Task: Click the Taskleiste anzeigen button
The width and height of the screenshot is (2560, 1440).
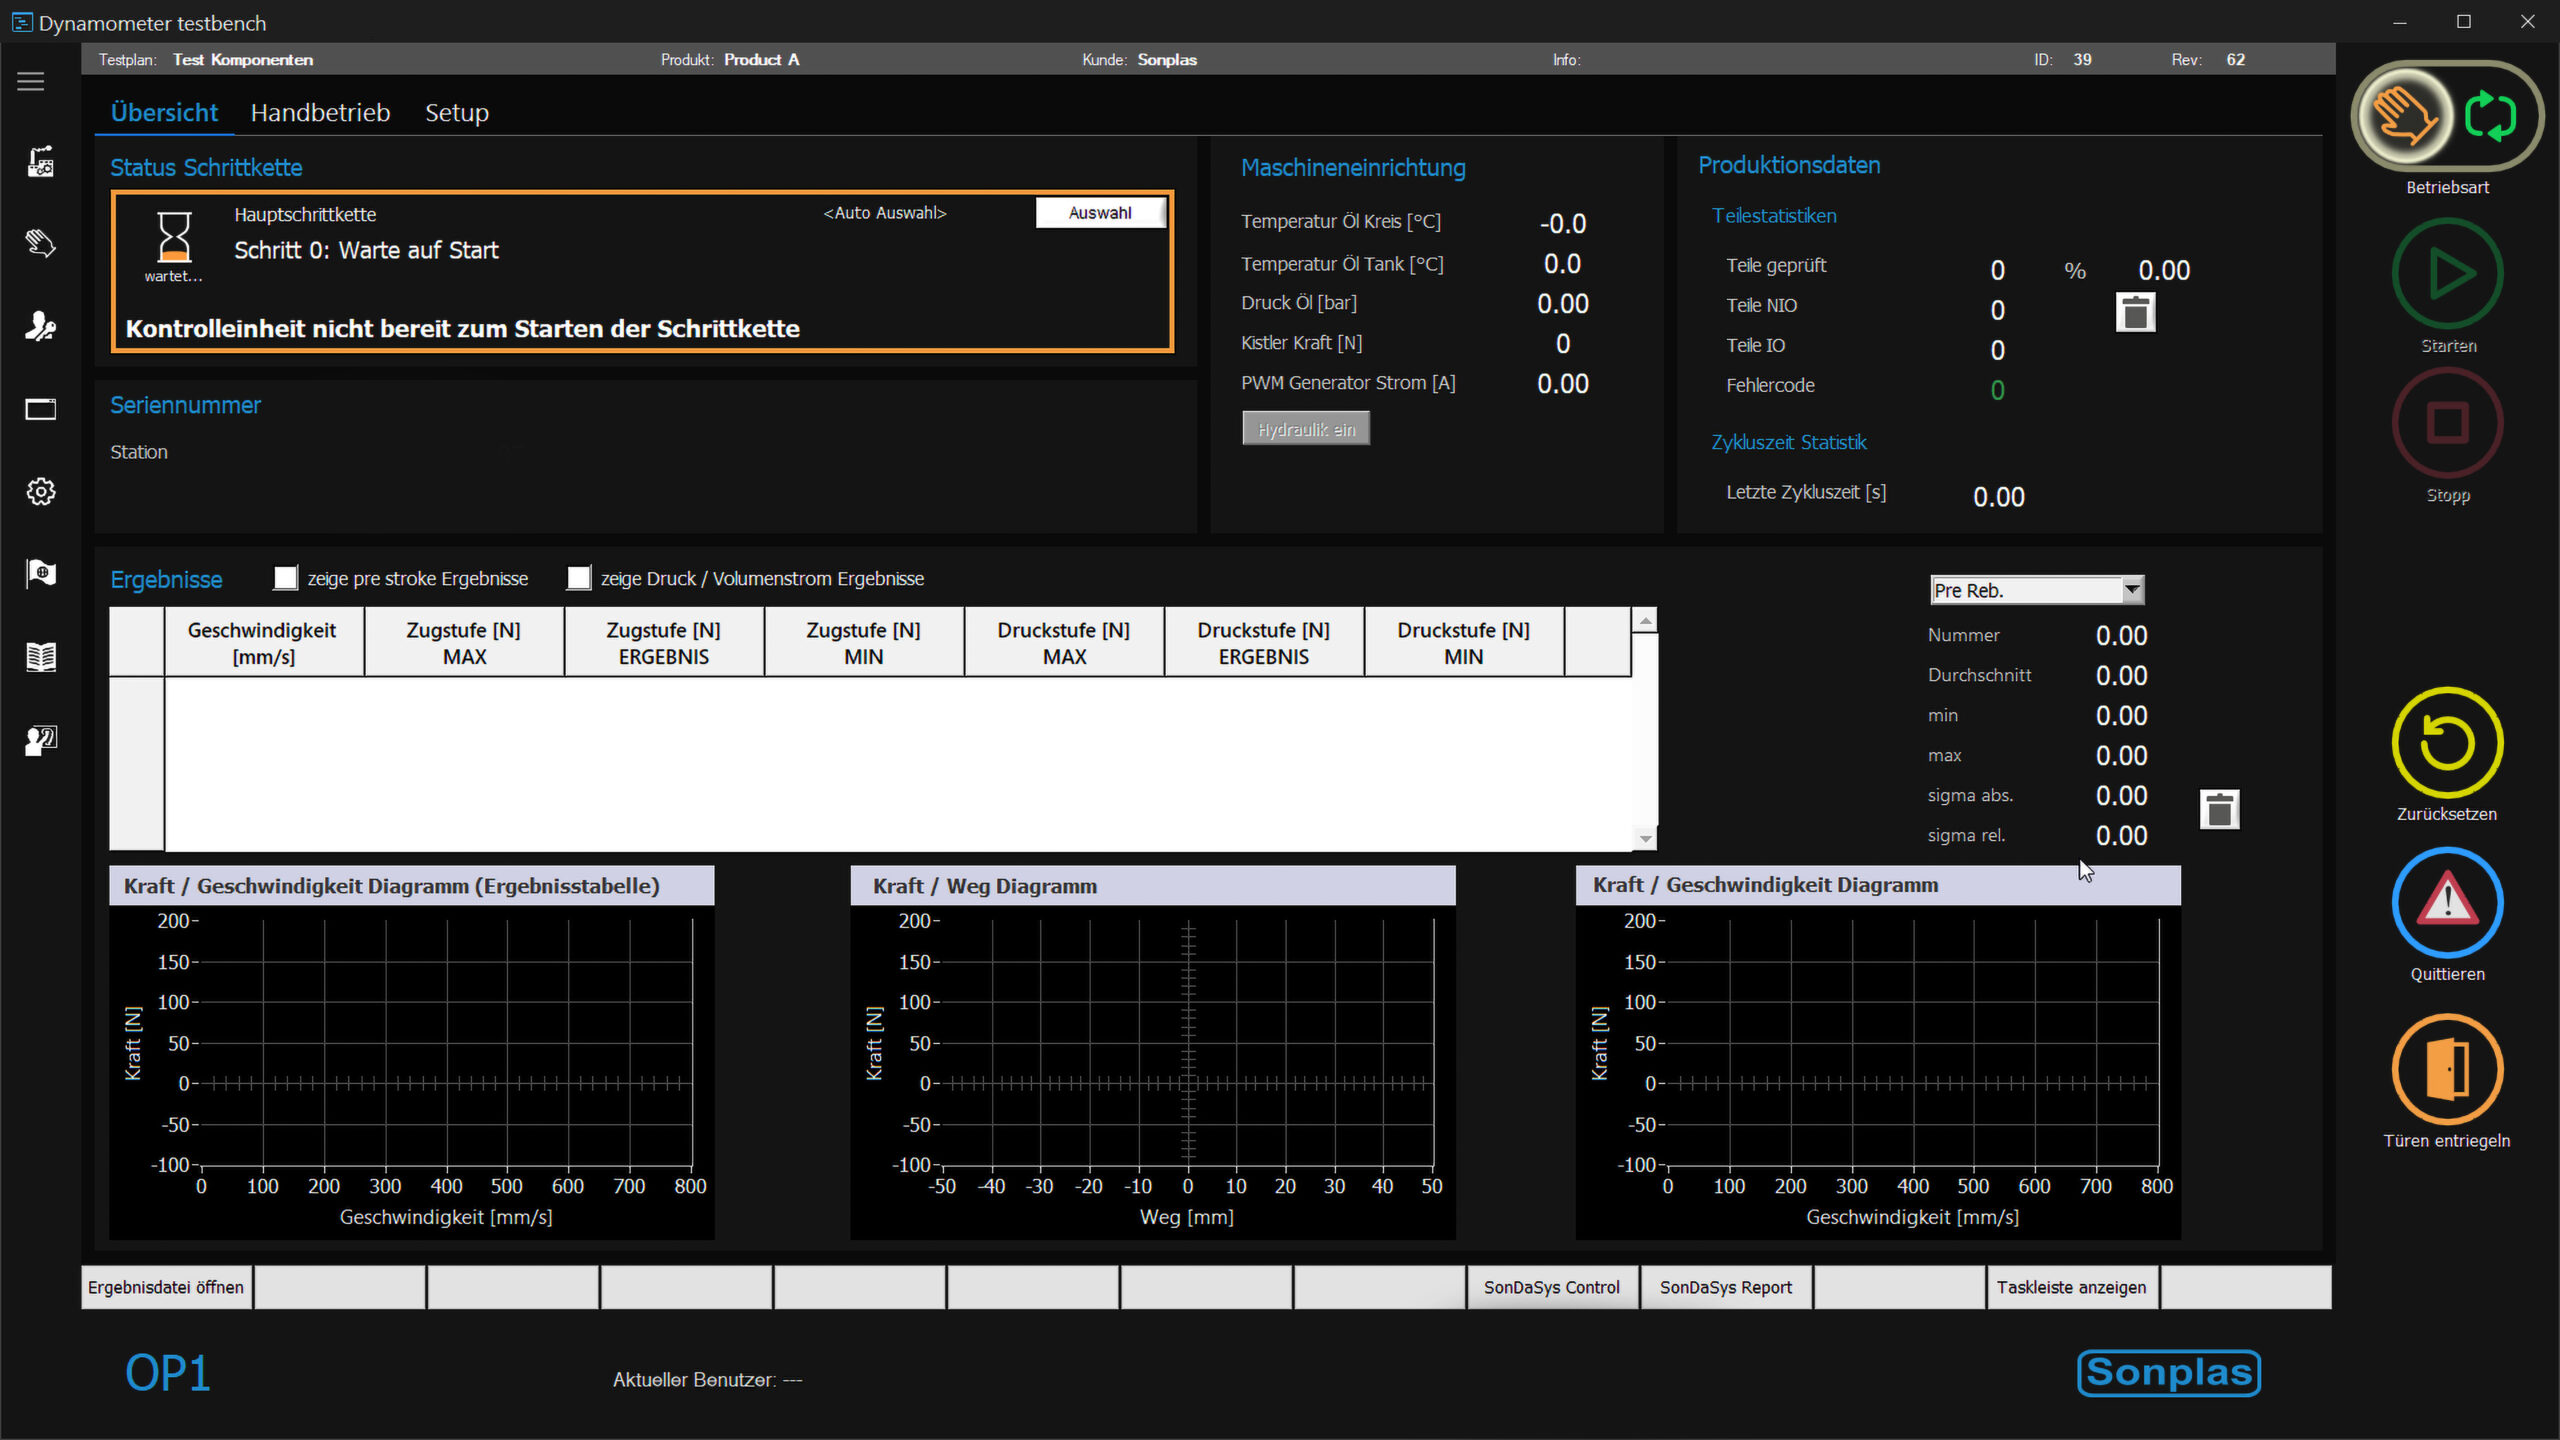Action: click(x=2071, y=1287)
